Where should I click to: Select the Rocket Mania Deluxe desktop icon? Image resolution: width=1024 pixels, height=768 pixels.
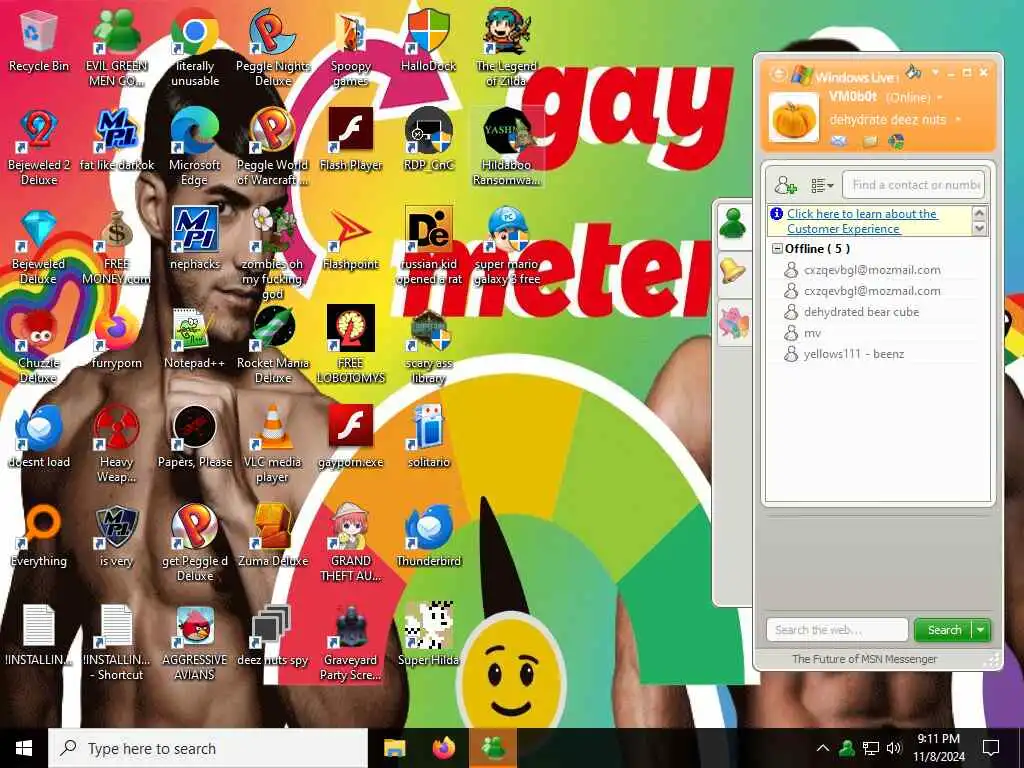point(272,345)
